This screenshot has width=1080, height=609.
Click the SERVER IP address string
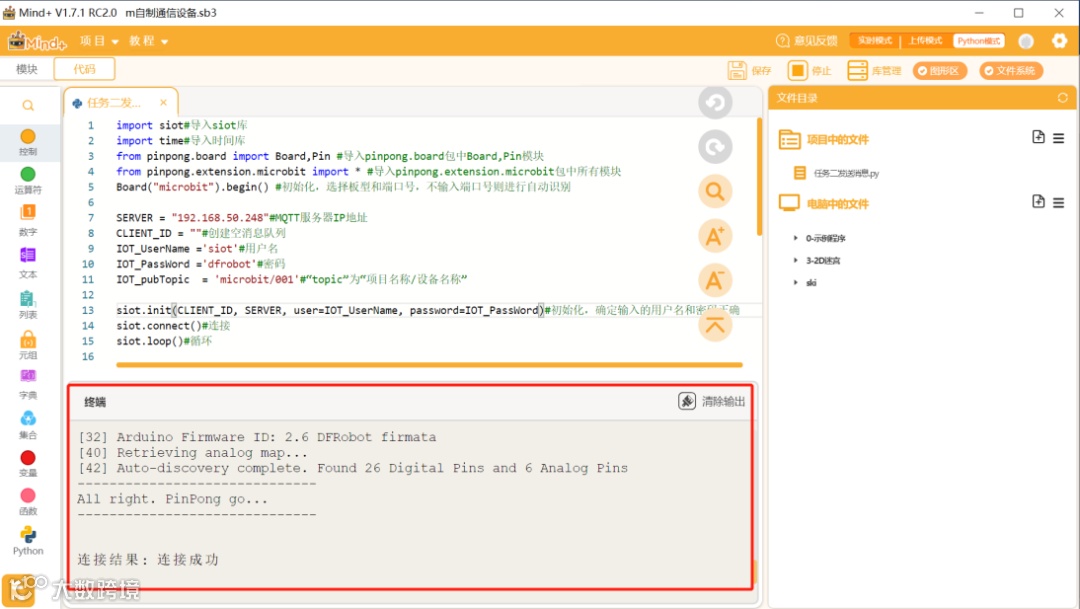coord(220,218)
